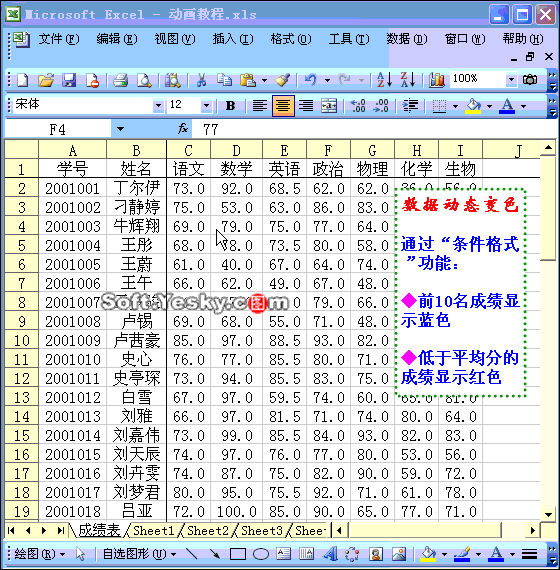Image resolution: width=560 pixels, height=570 pixels.
Task: Select row header 10
Action: click(x=21, y=340)
